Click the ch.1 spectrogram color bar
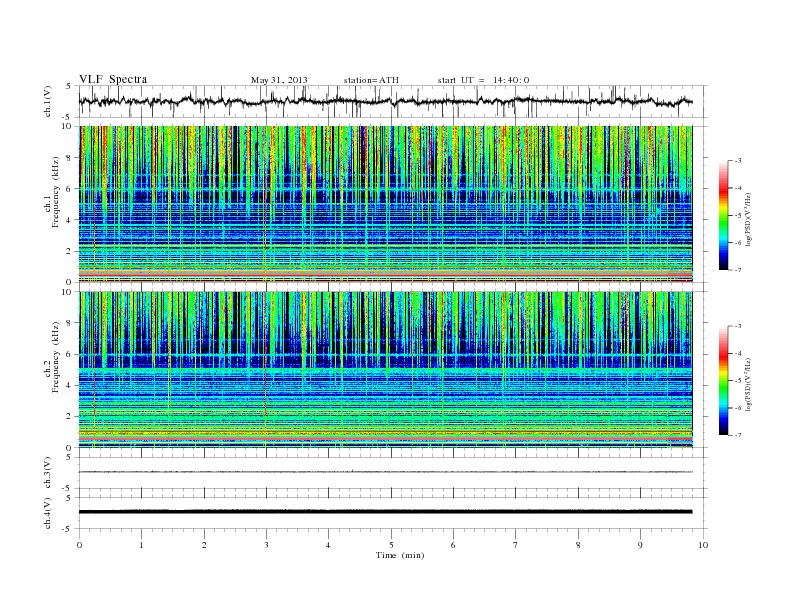Image resolution: width=792 pixels, height=612 pixels. (723, 215)
